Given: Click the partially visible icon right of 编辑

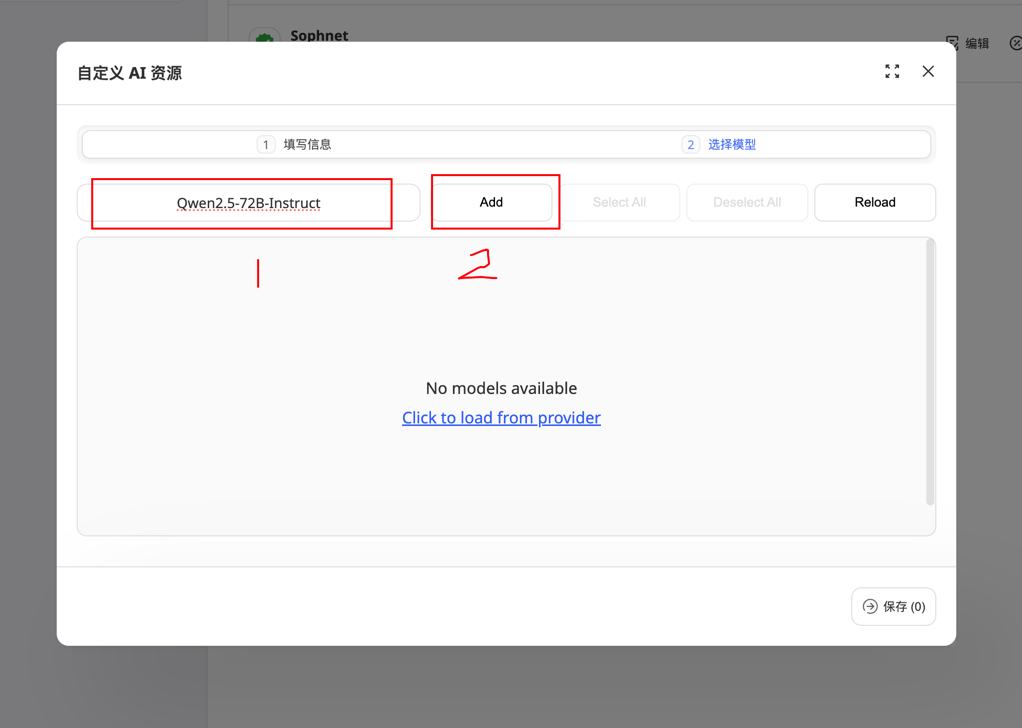Looking at the screenshot, I should 1015,43.
